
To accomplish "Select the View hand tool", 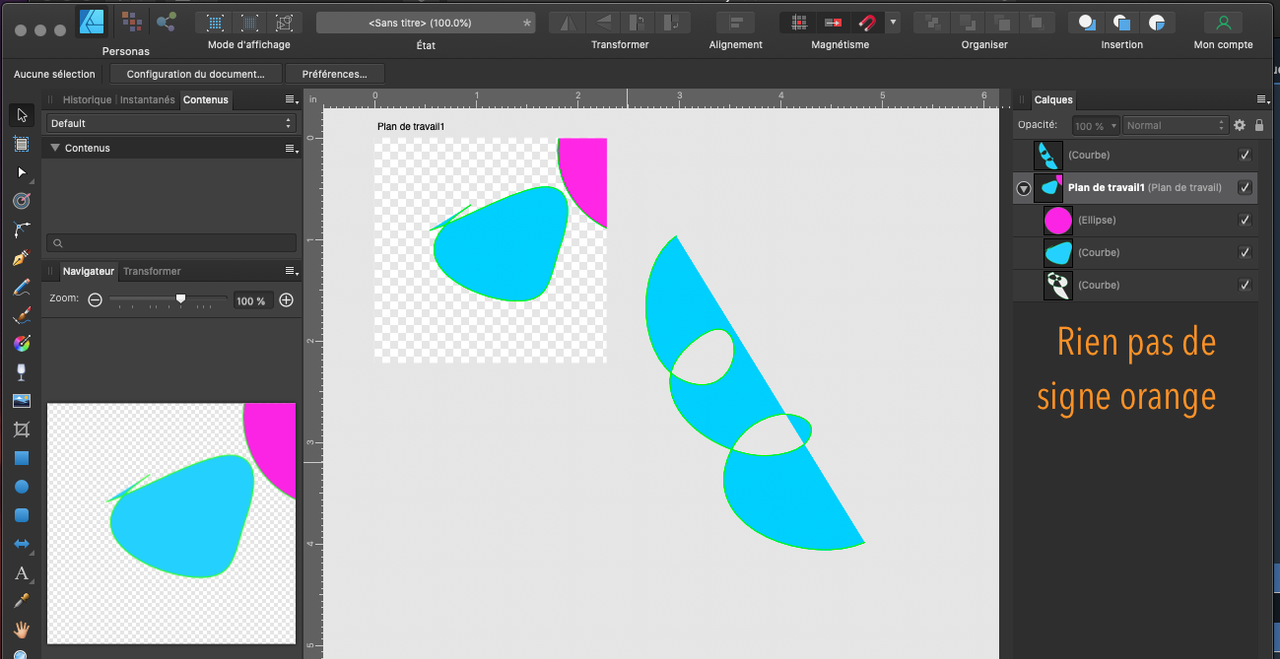I will [x=21, y=630].
